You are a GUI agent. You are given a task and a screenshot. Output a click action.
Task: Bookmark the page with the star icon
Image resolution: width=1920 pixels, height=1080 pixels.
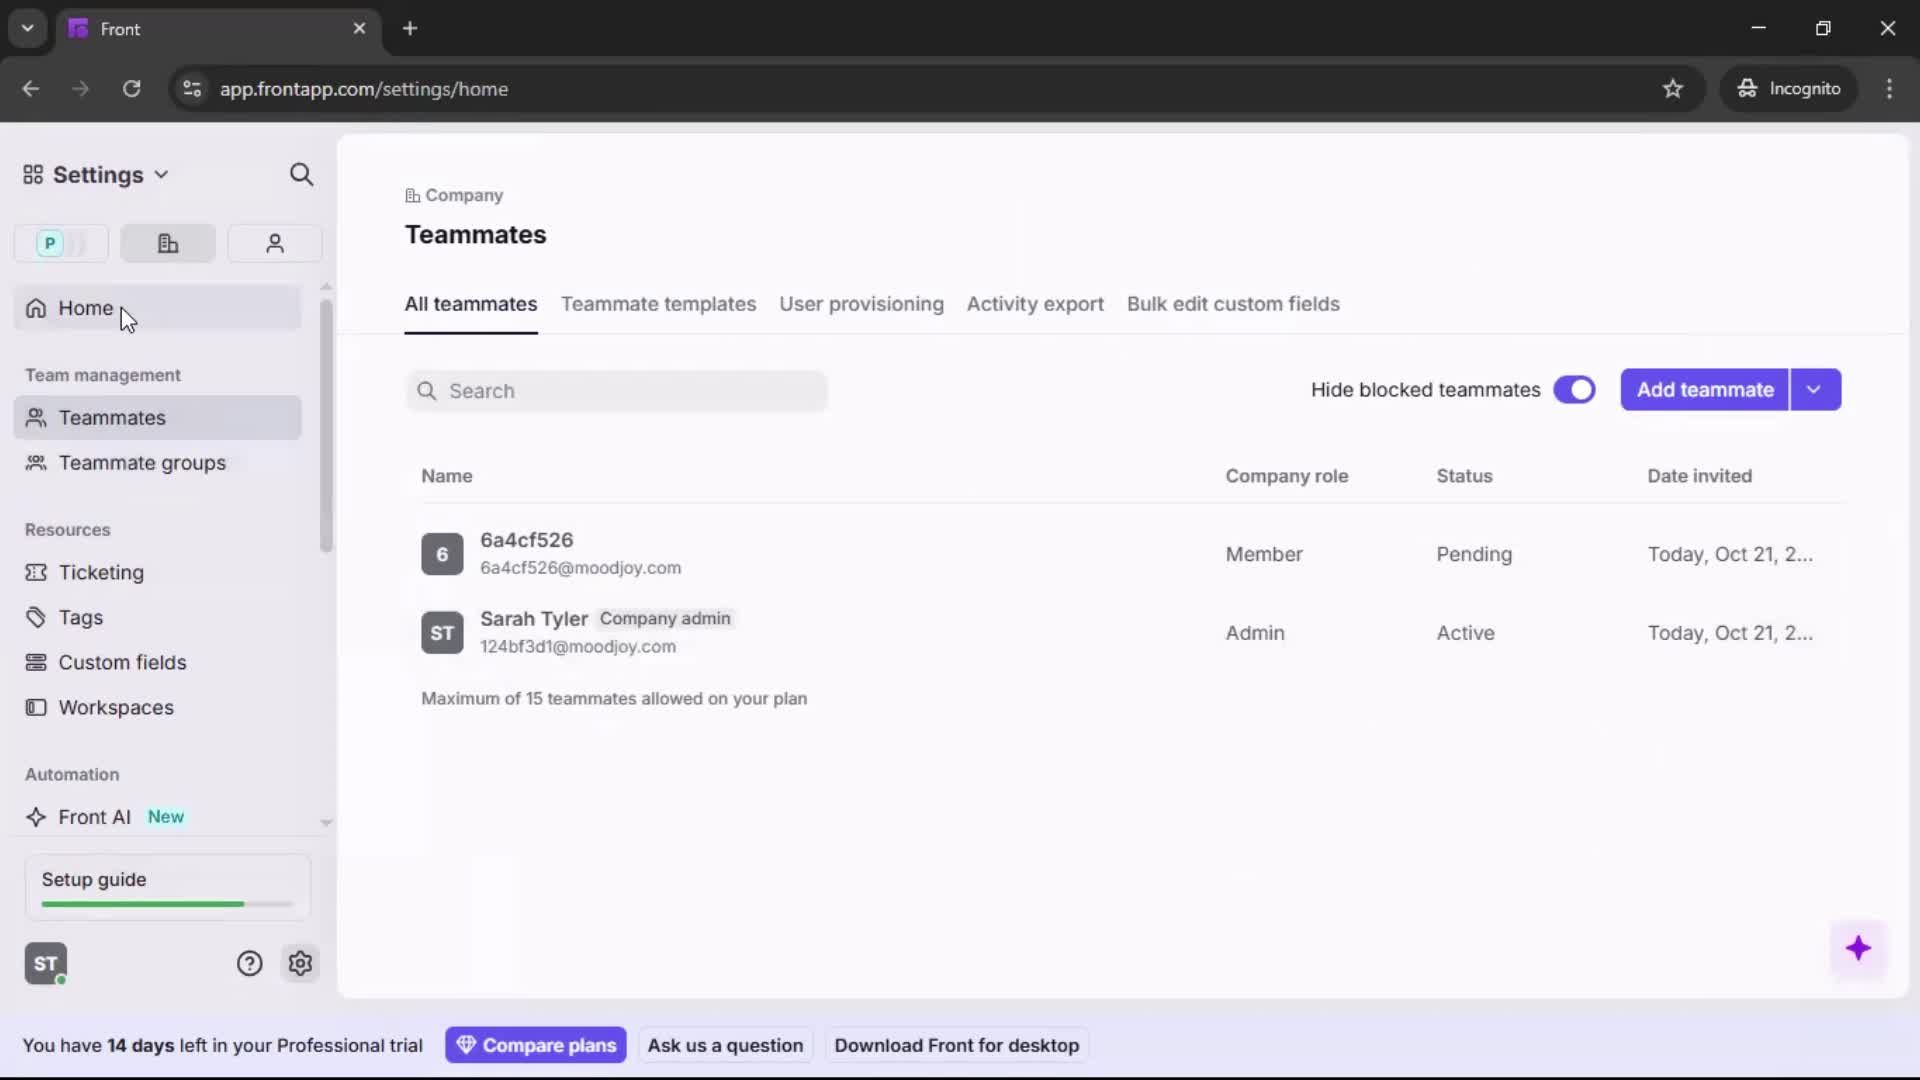click(x=1673, y=89)
